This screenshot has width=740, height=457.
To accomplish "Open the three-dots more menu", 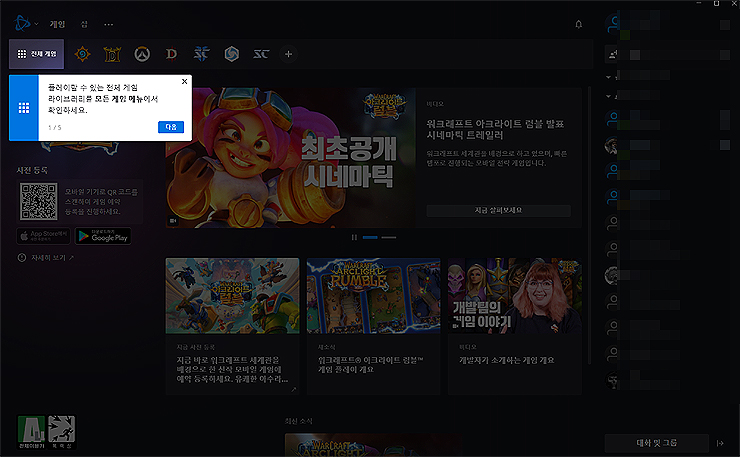I will click(x=109, y=24).
